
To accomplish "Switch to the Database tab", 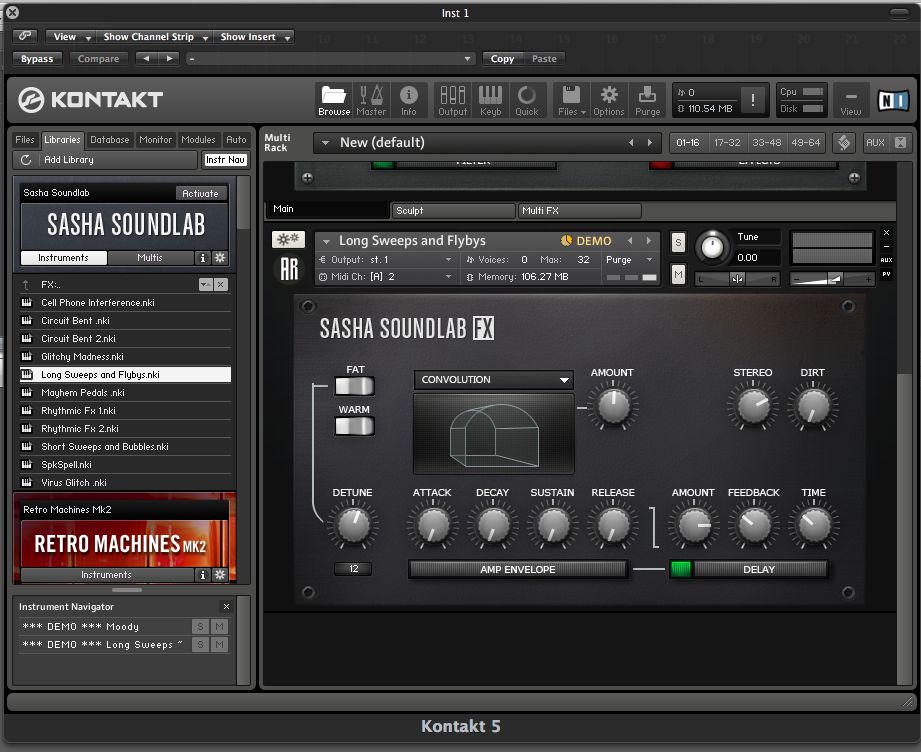I will click(x=110, y=140).
